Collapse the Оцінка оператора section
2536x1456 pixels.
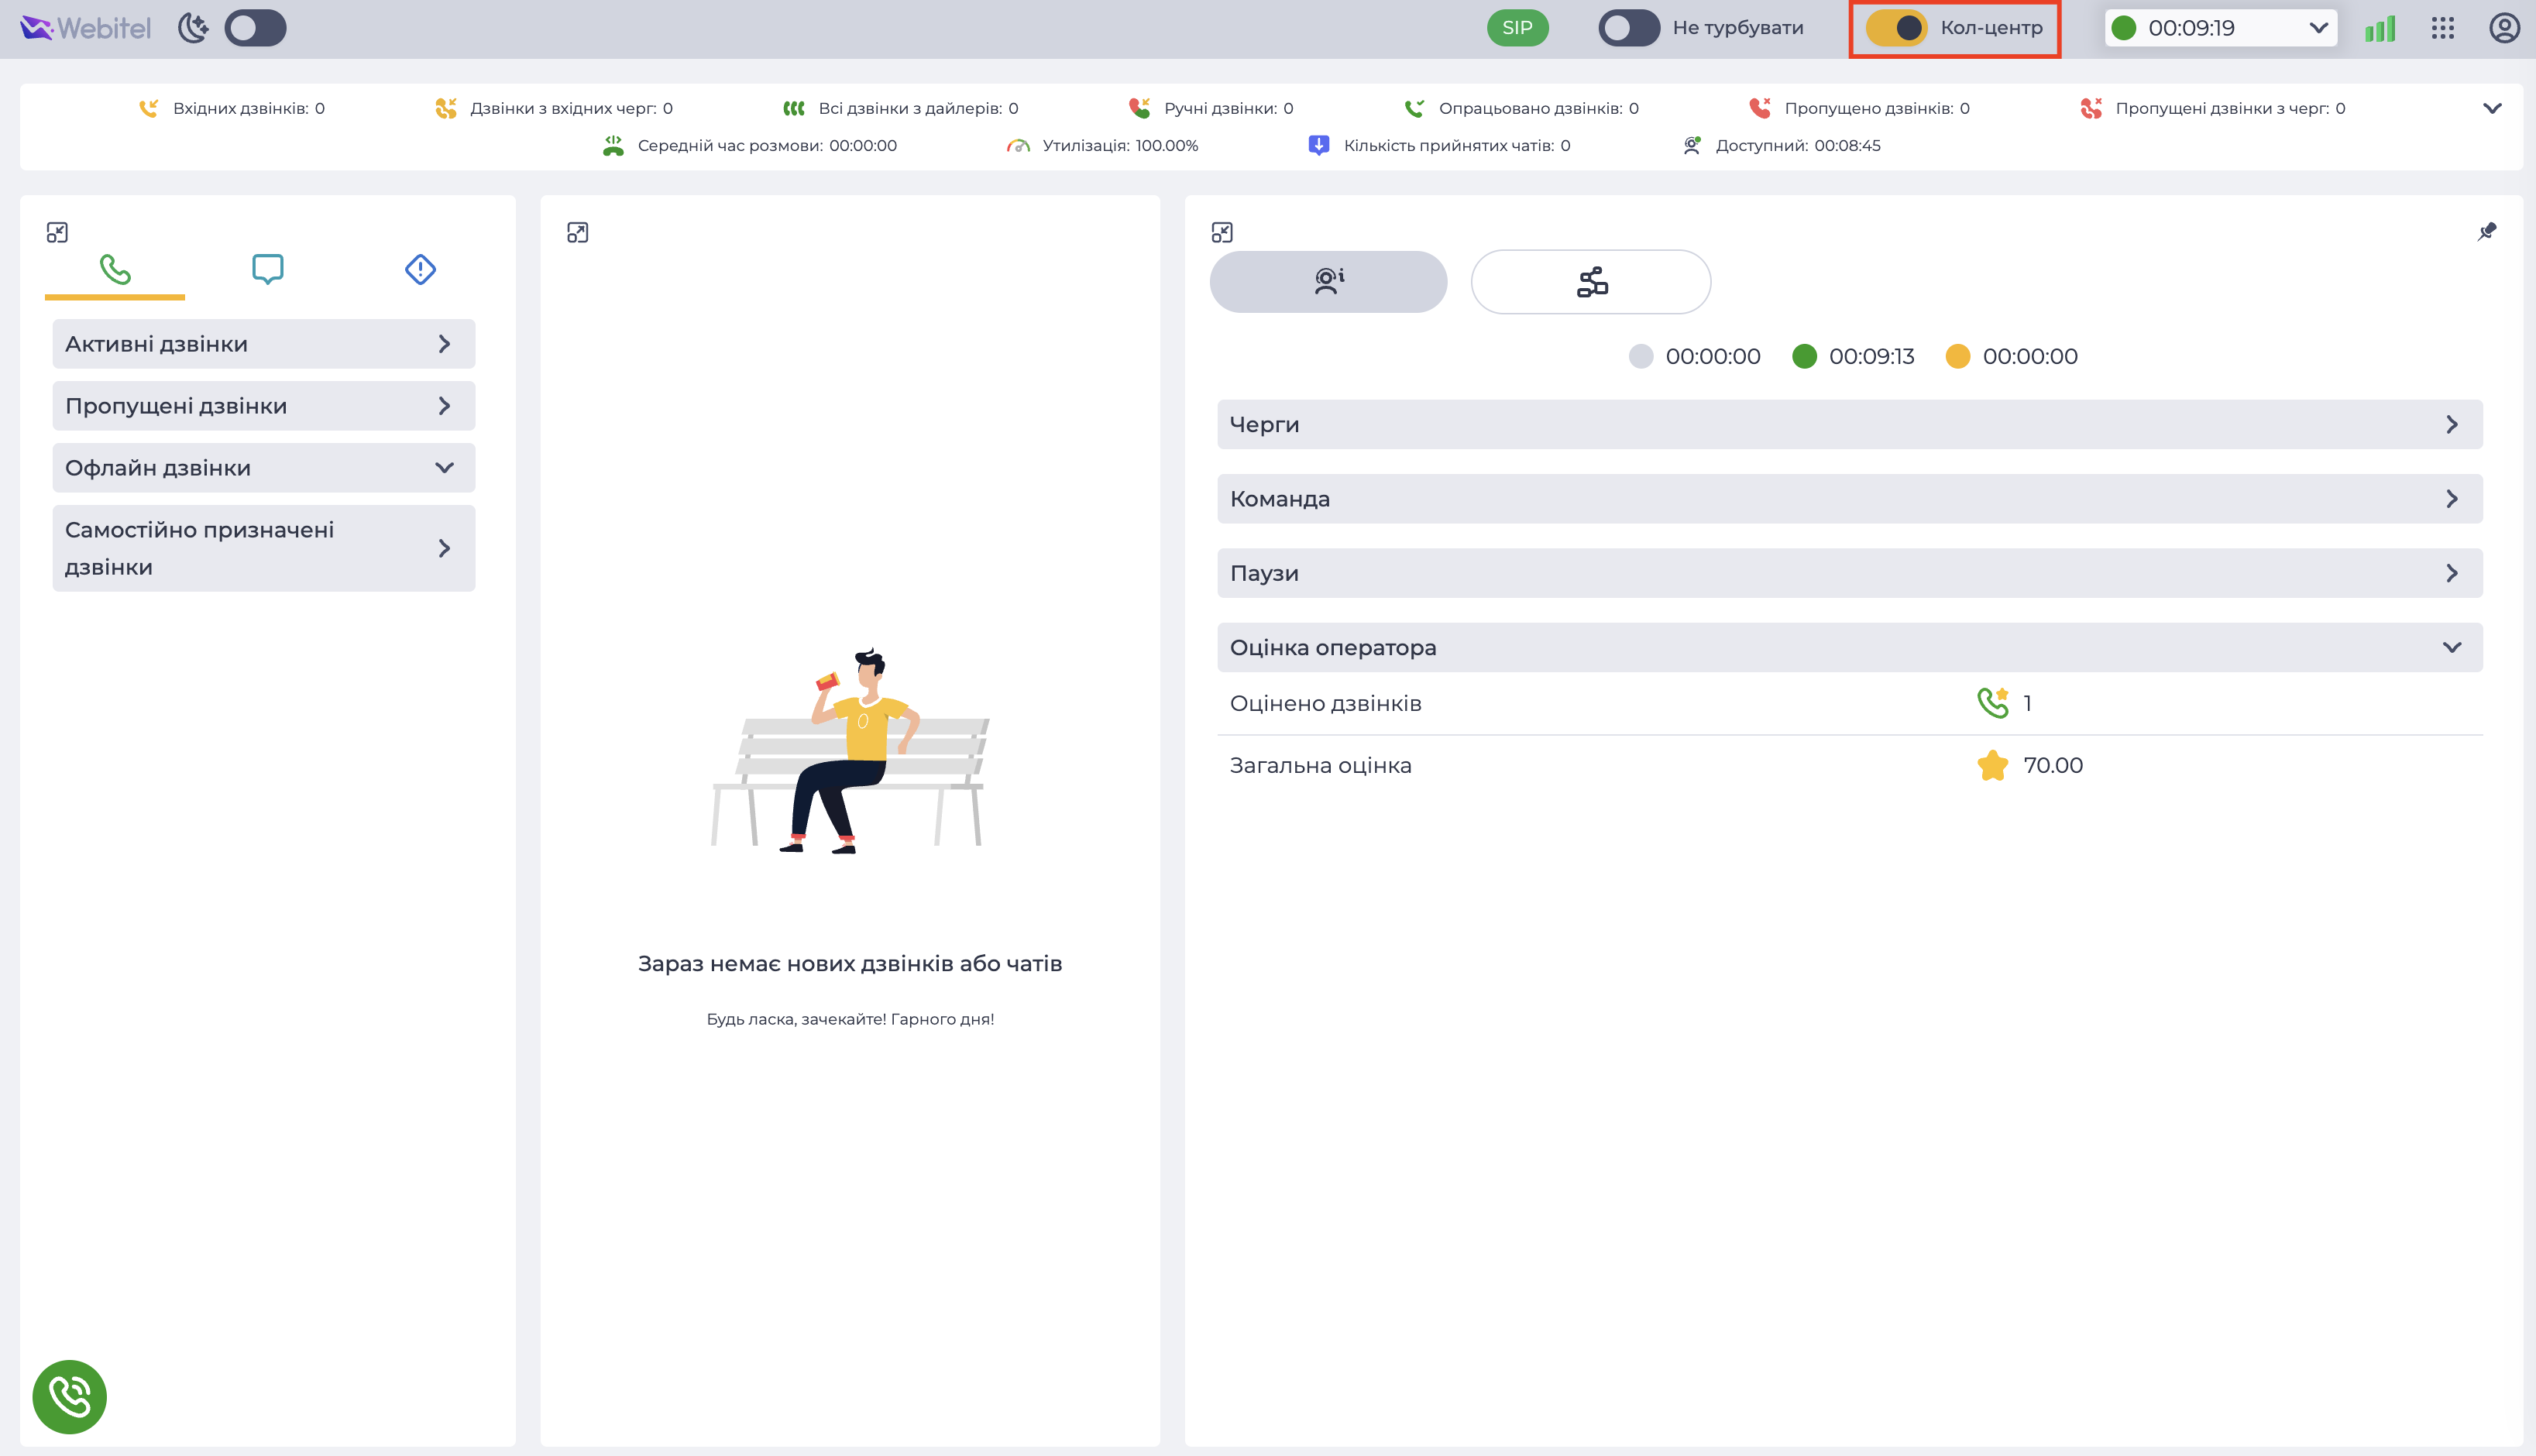click(x=1849, y=647)
